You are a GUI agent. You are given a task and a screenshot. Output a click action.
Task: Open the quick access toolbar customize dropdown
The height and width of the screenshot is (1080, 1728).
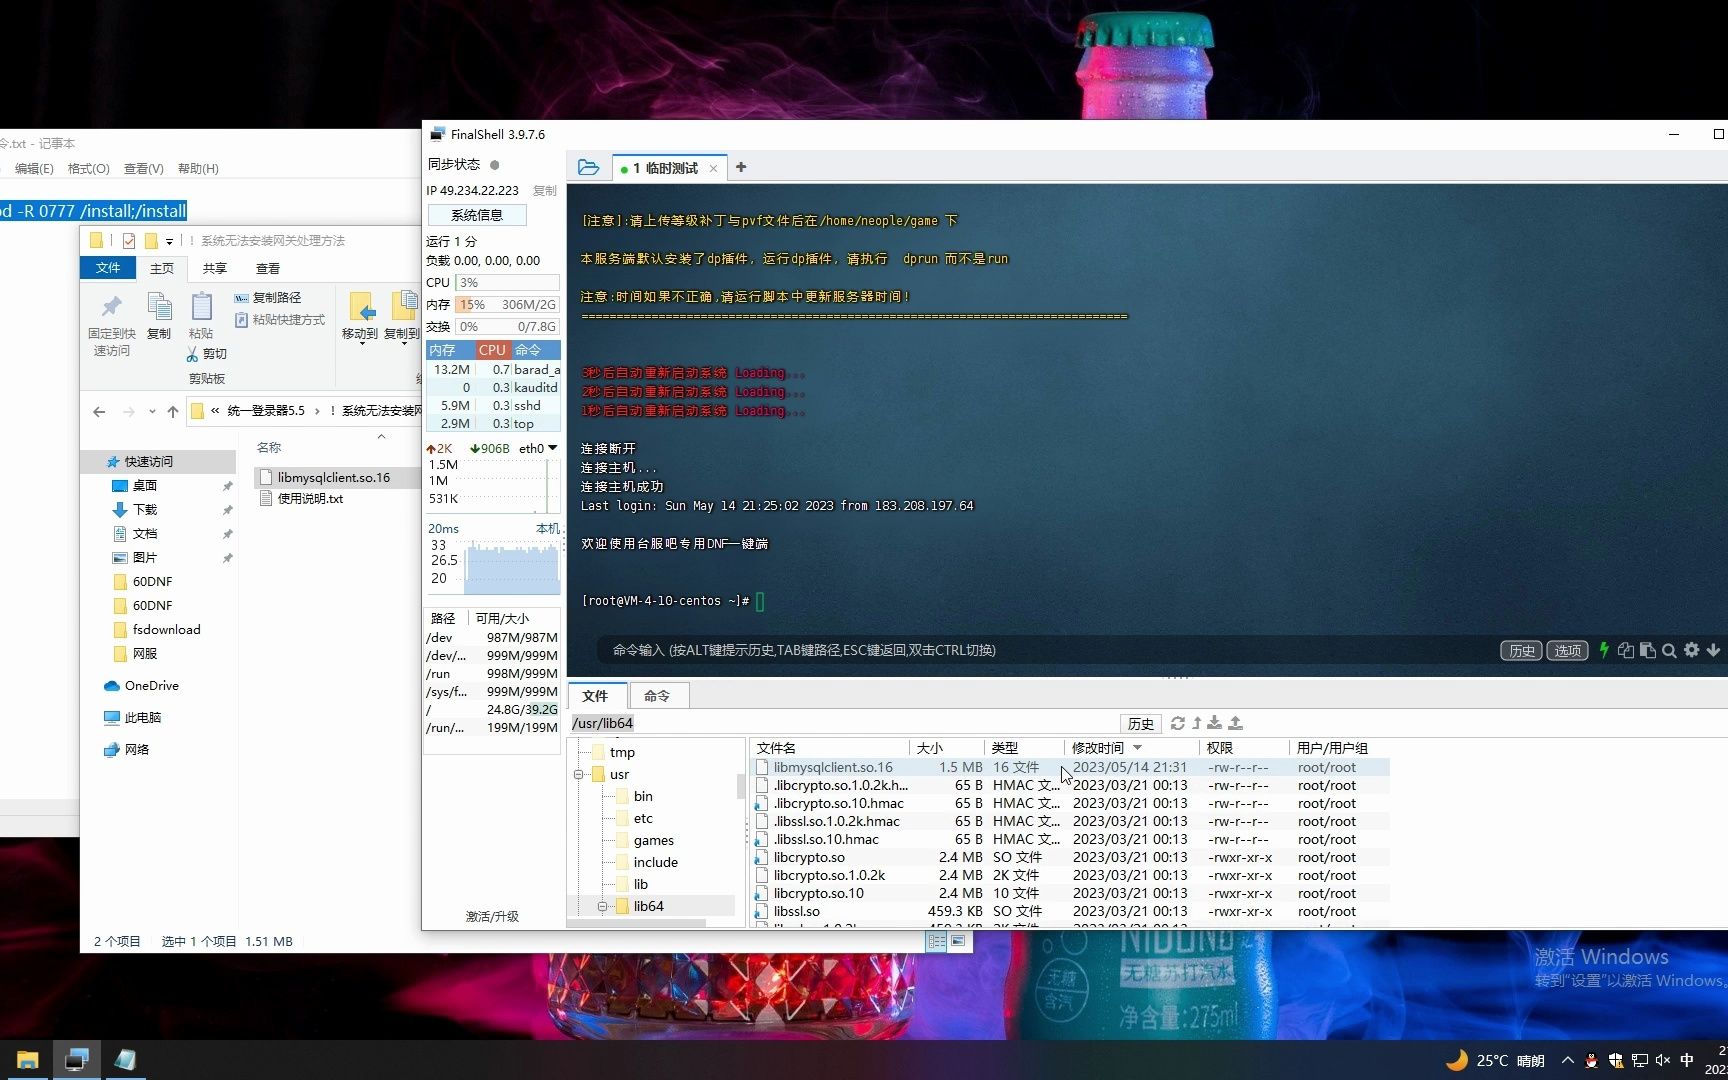[x=169, y=241]
